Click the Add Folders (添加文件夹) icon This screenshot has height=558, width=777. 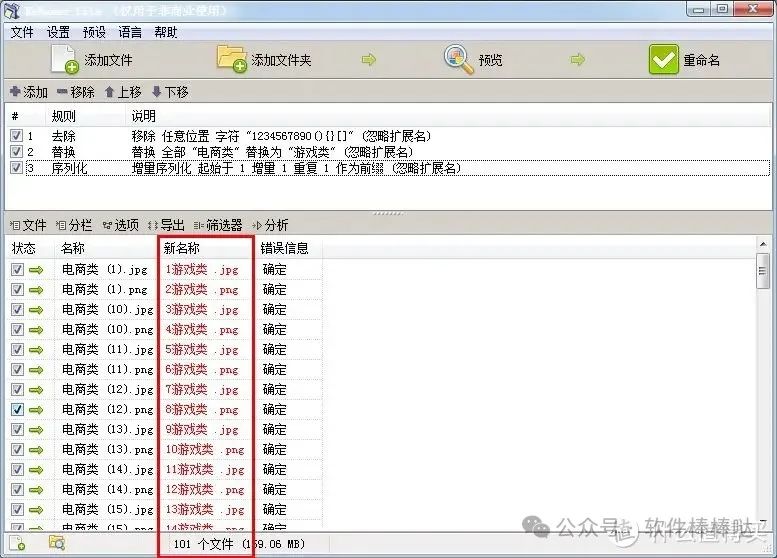point(232,58)
